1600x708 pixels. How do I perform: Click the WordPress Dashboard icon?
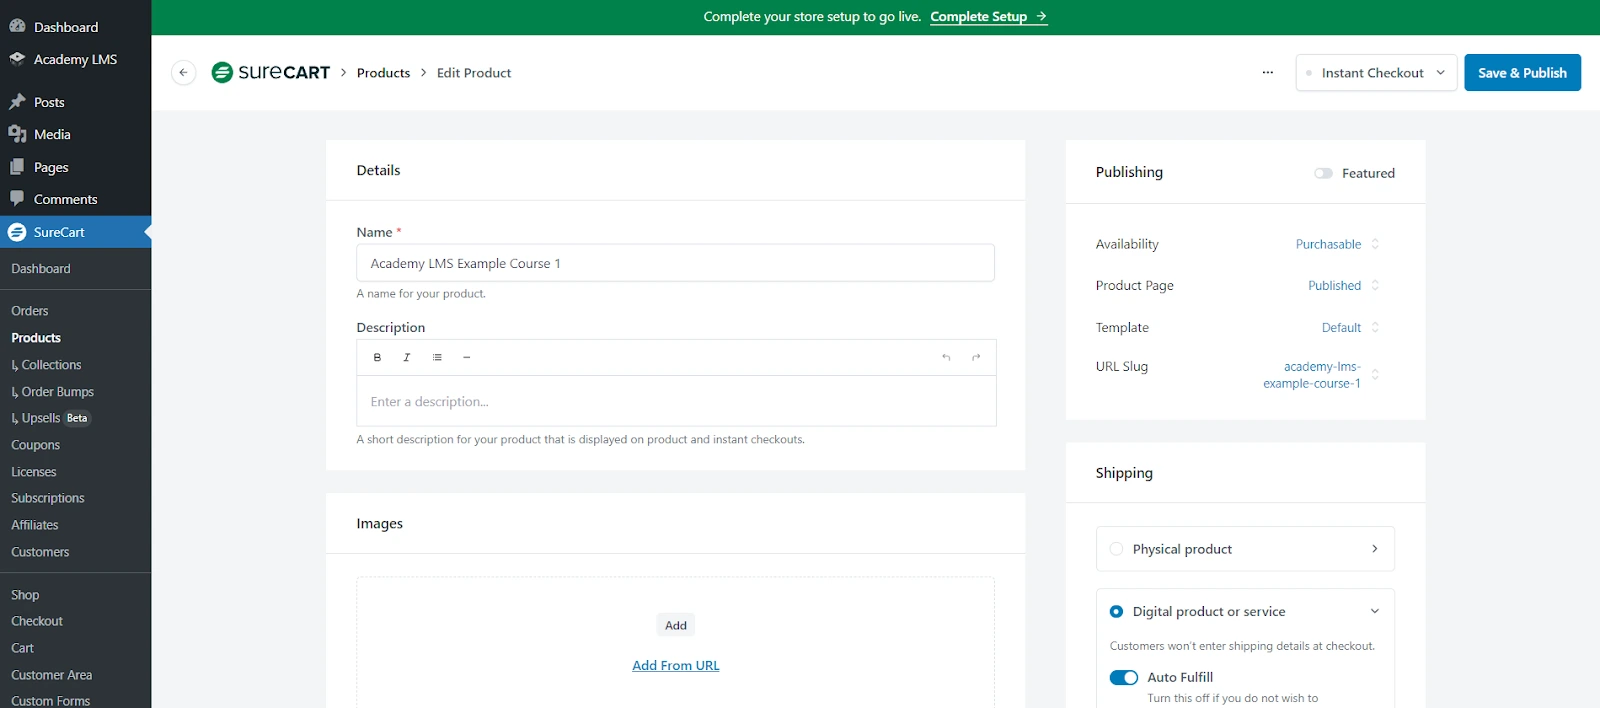click(x=17, y=27)
